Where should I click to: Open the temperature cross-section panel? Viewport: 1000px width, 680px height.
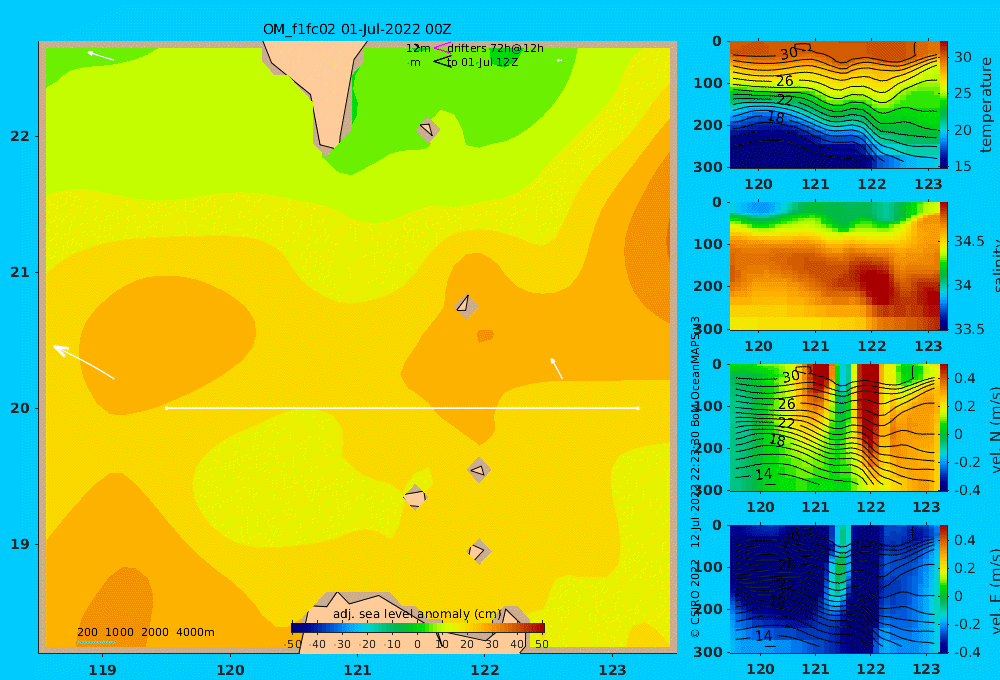(834, 105)
